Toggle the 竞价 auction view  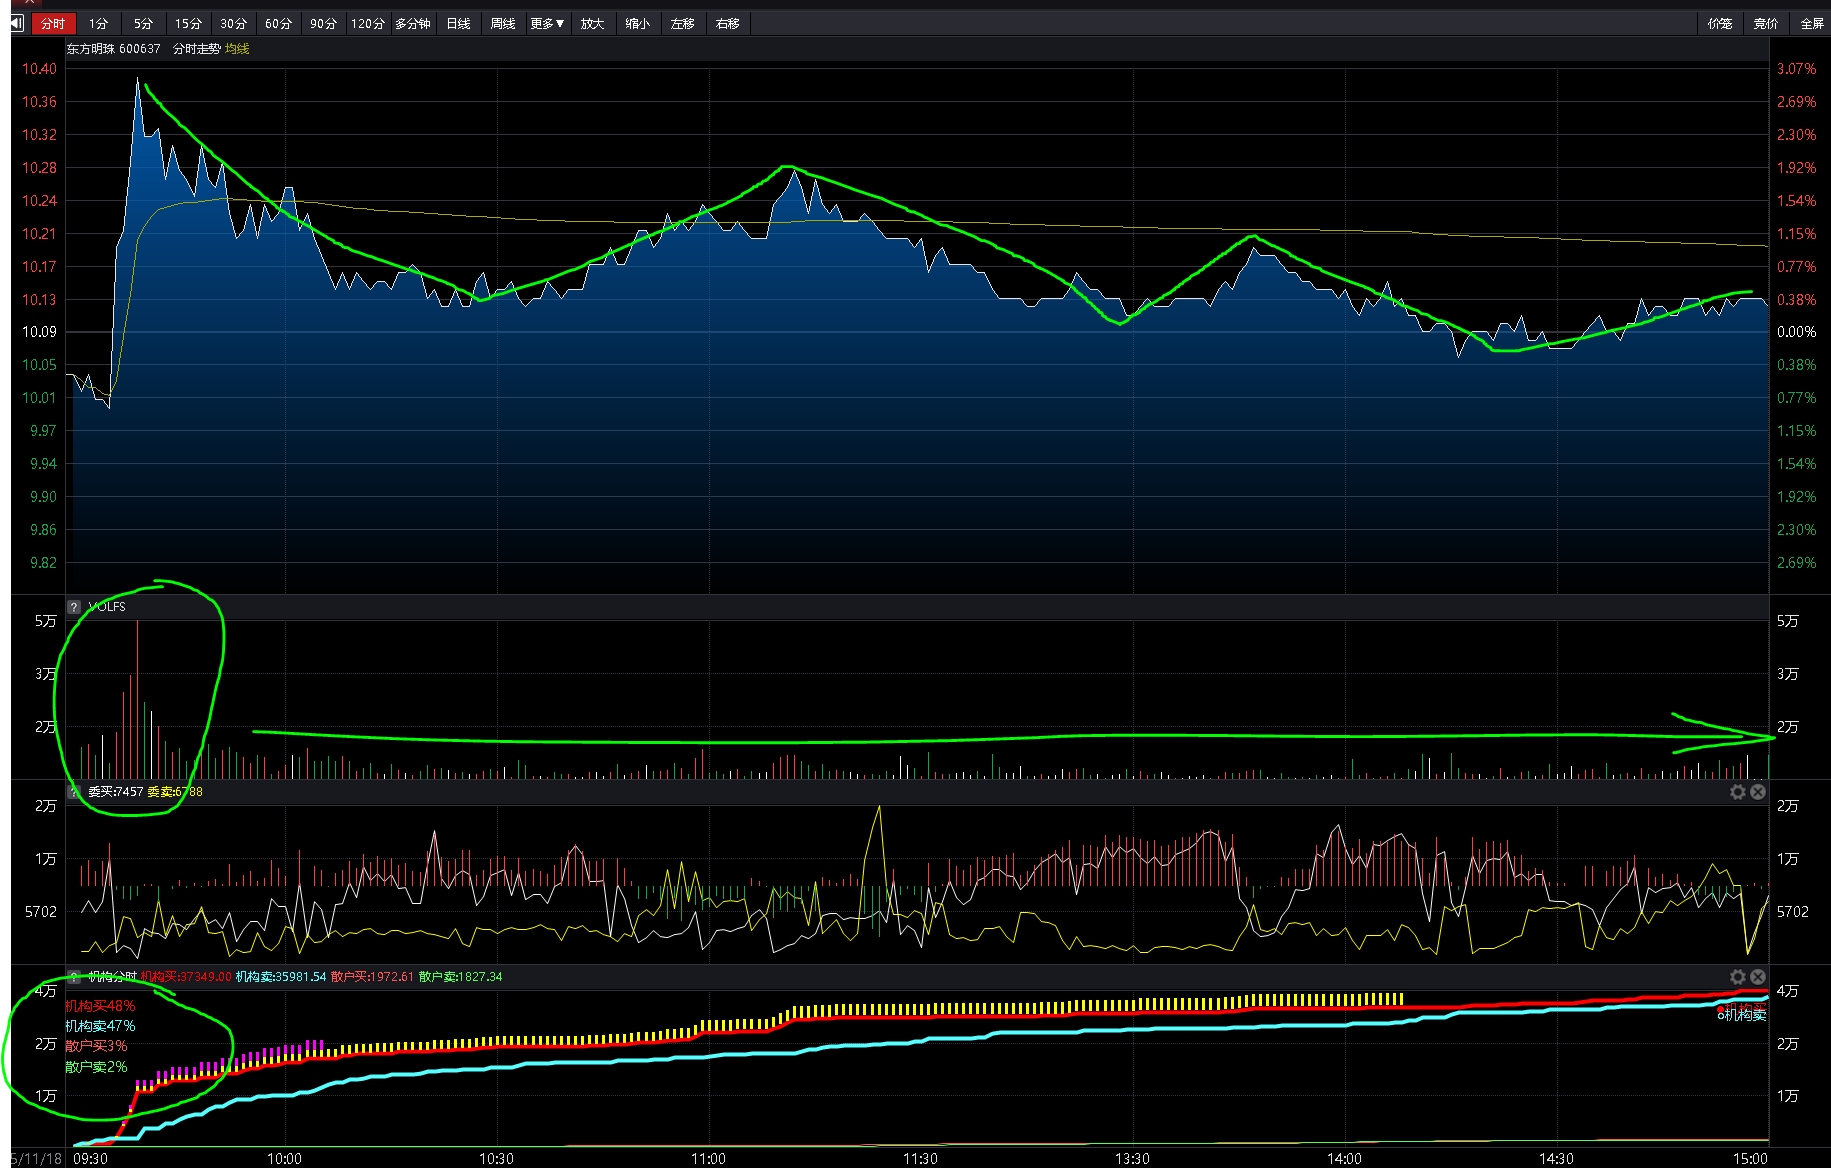[x=1766, y=23]
